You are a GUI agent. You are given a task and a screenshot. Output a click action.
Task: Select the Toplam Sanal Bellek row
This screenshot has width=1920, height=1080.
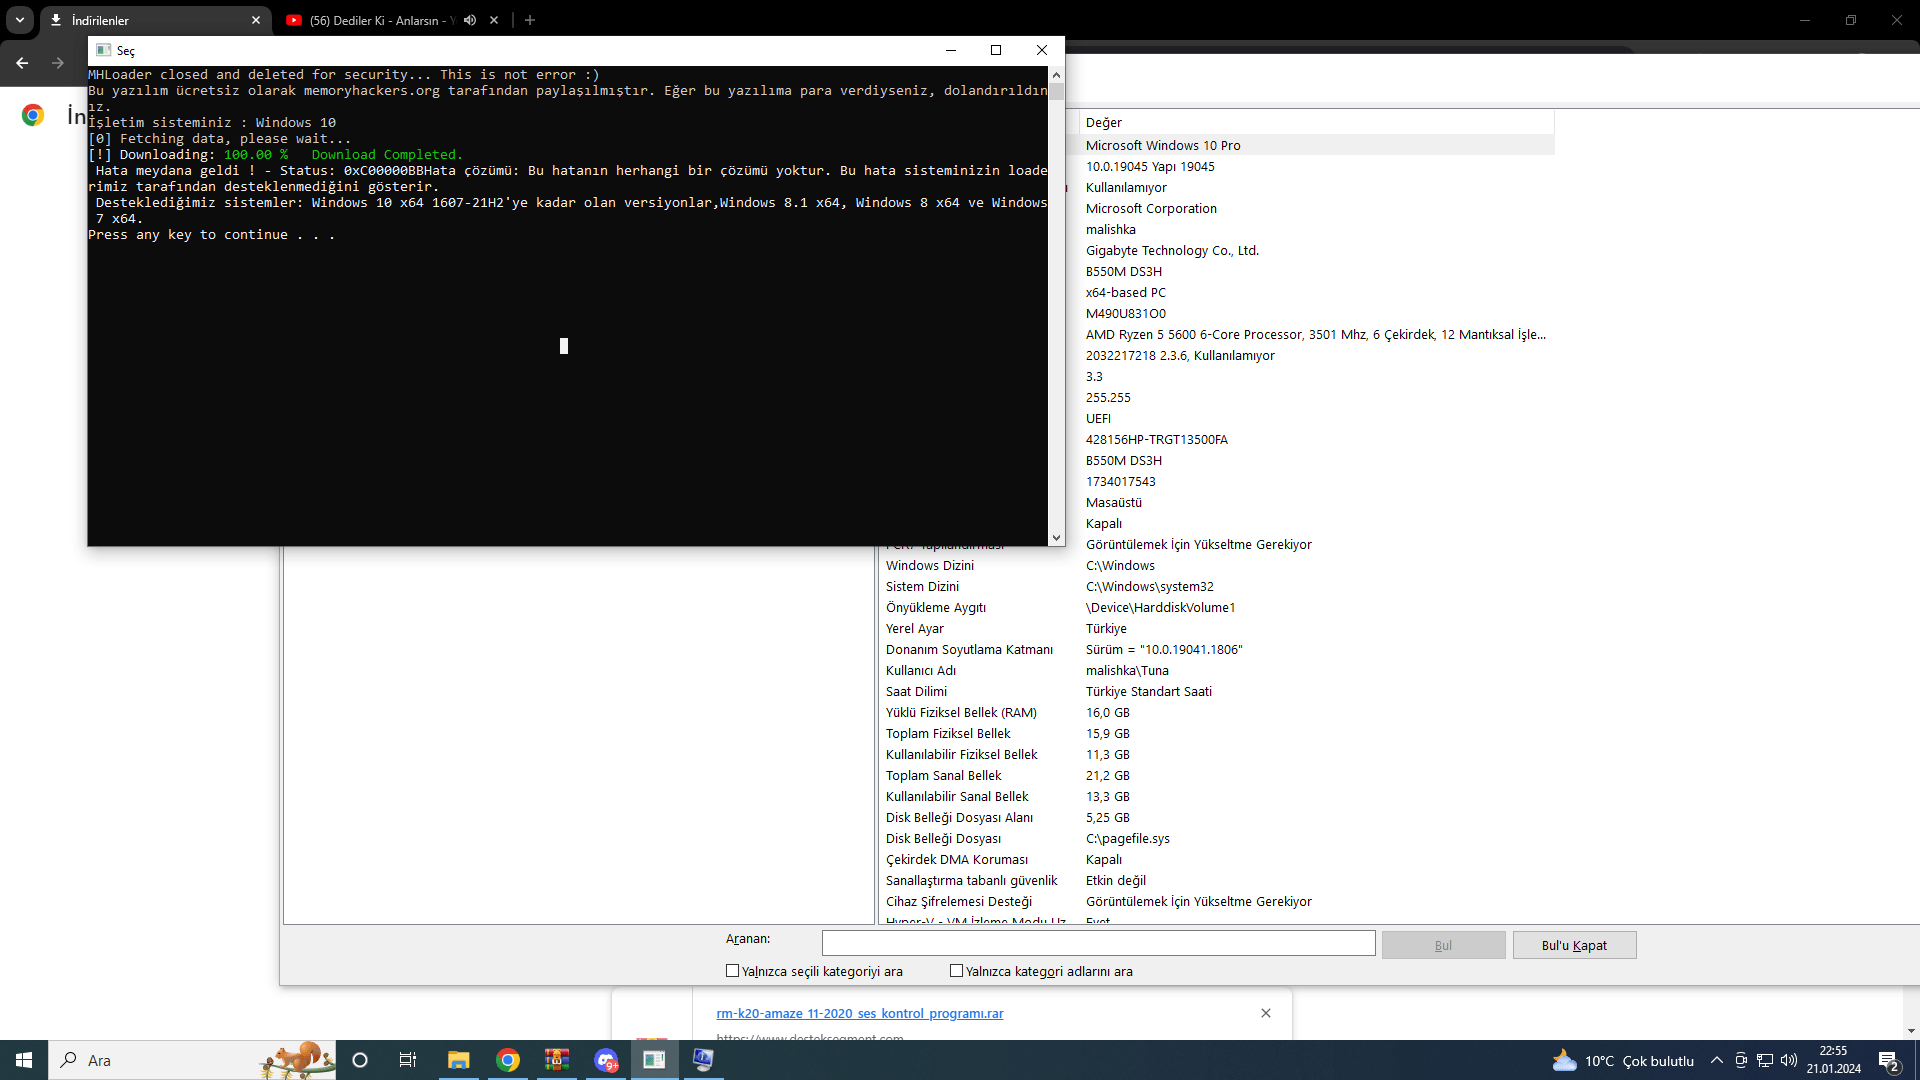coord(1216,775)
